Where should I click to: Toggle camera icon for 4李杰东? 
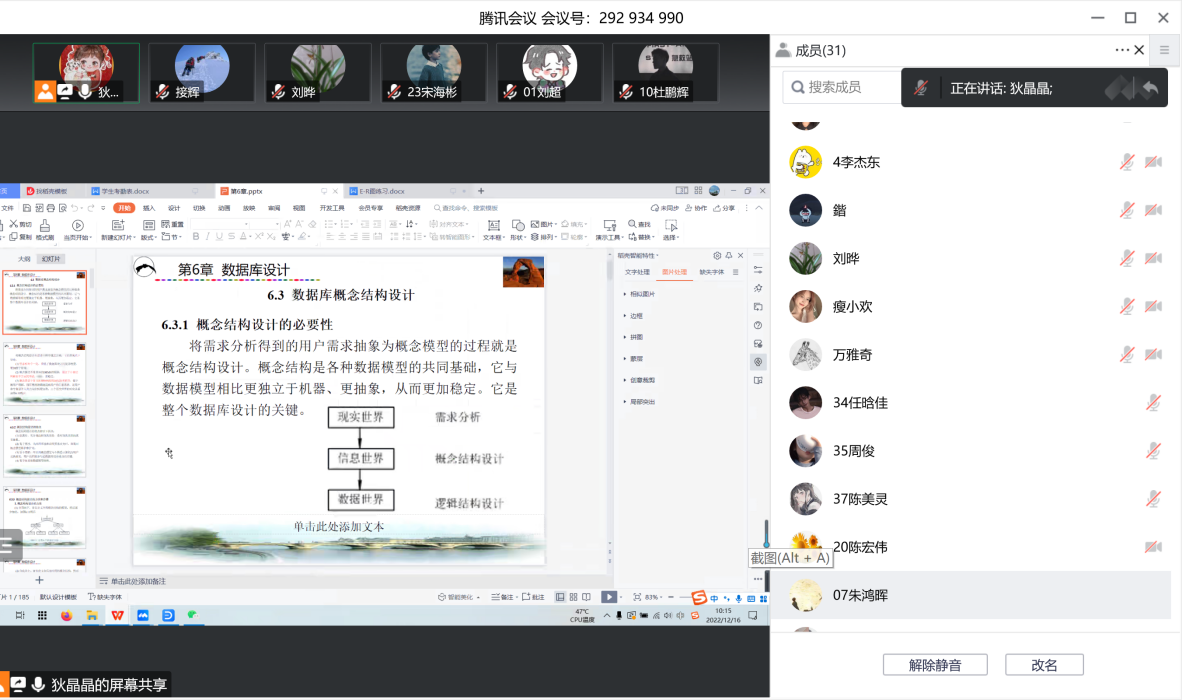coord(1153,162)
